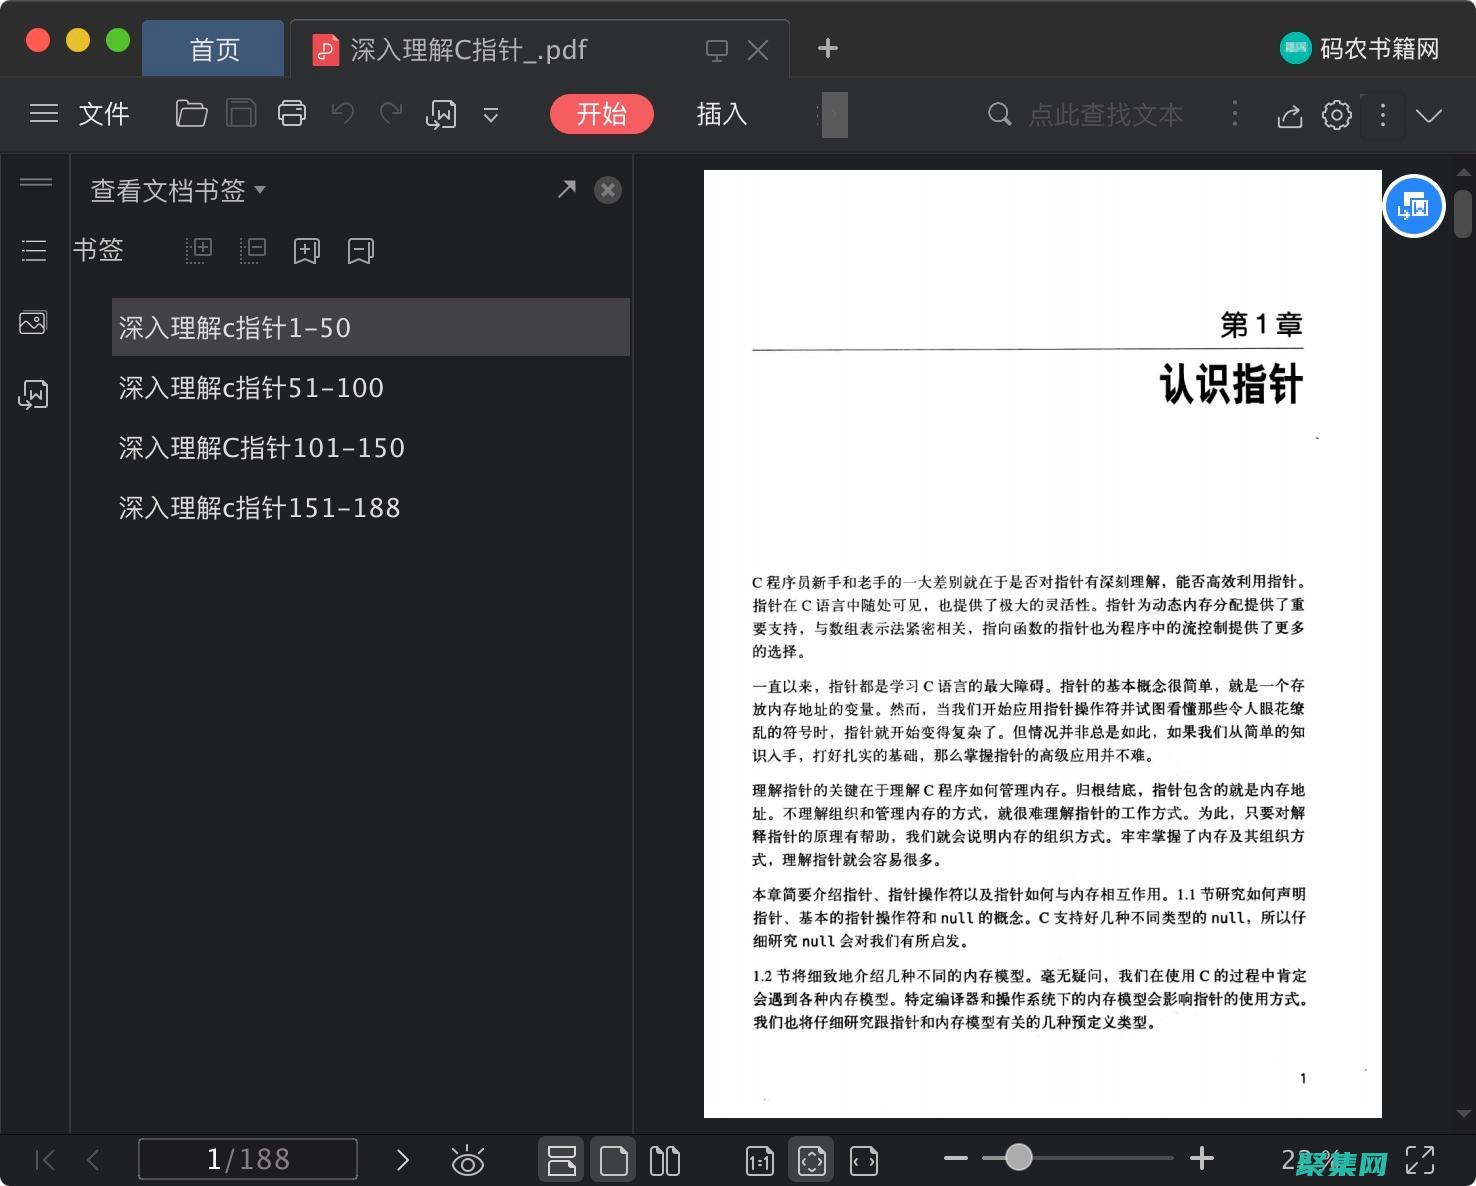
Task: Open the thumbnails panel in the left sidebar
Action: [x=33, y=322]
